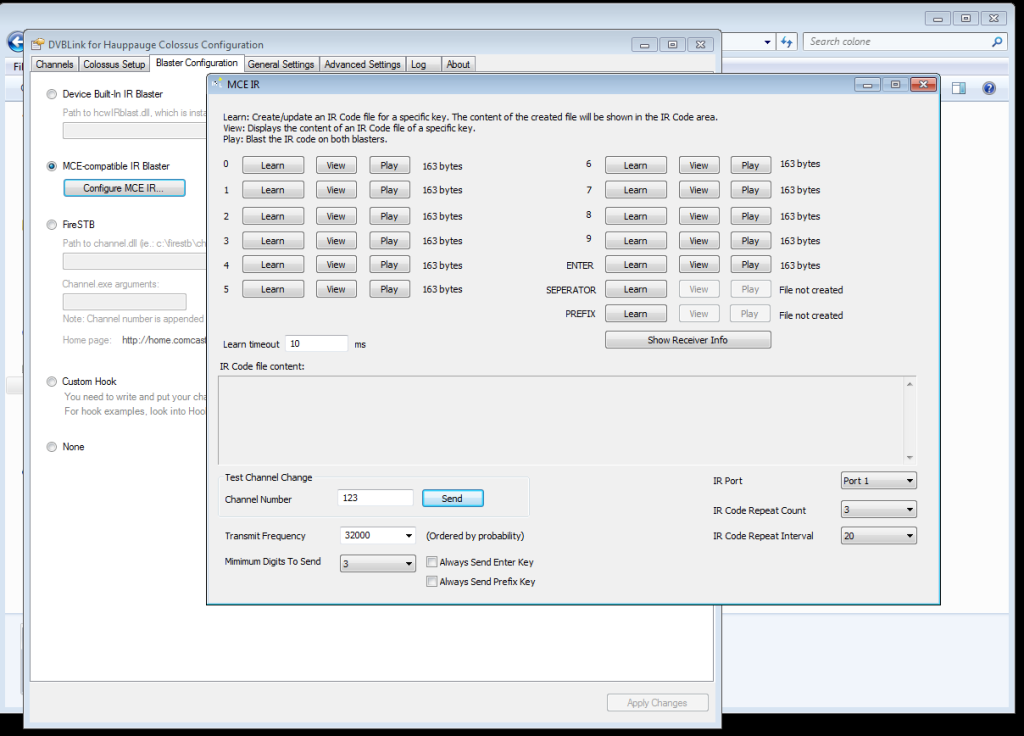Click inside the IR Code file content area

pos(562,420)
